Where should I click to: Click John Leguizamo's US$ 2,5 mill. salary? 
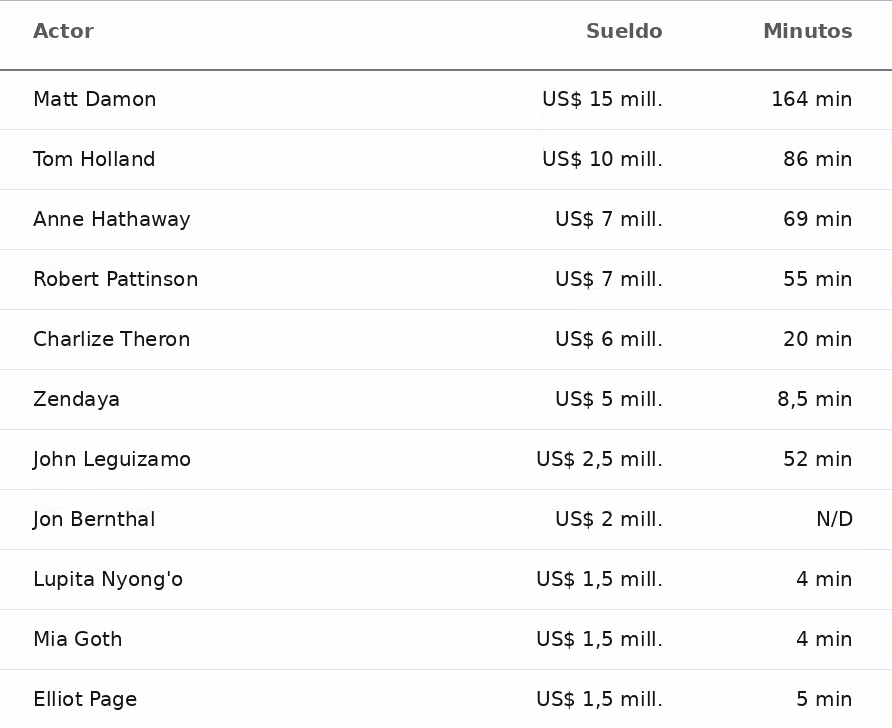point(600,460)
